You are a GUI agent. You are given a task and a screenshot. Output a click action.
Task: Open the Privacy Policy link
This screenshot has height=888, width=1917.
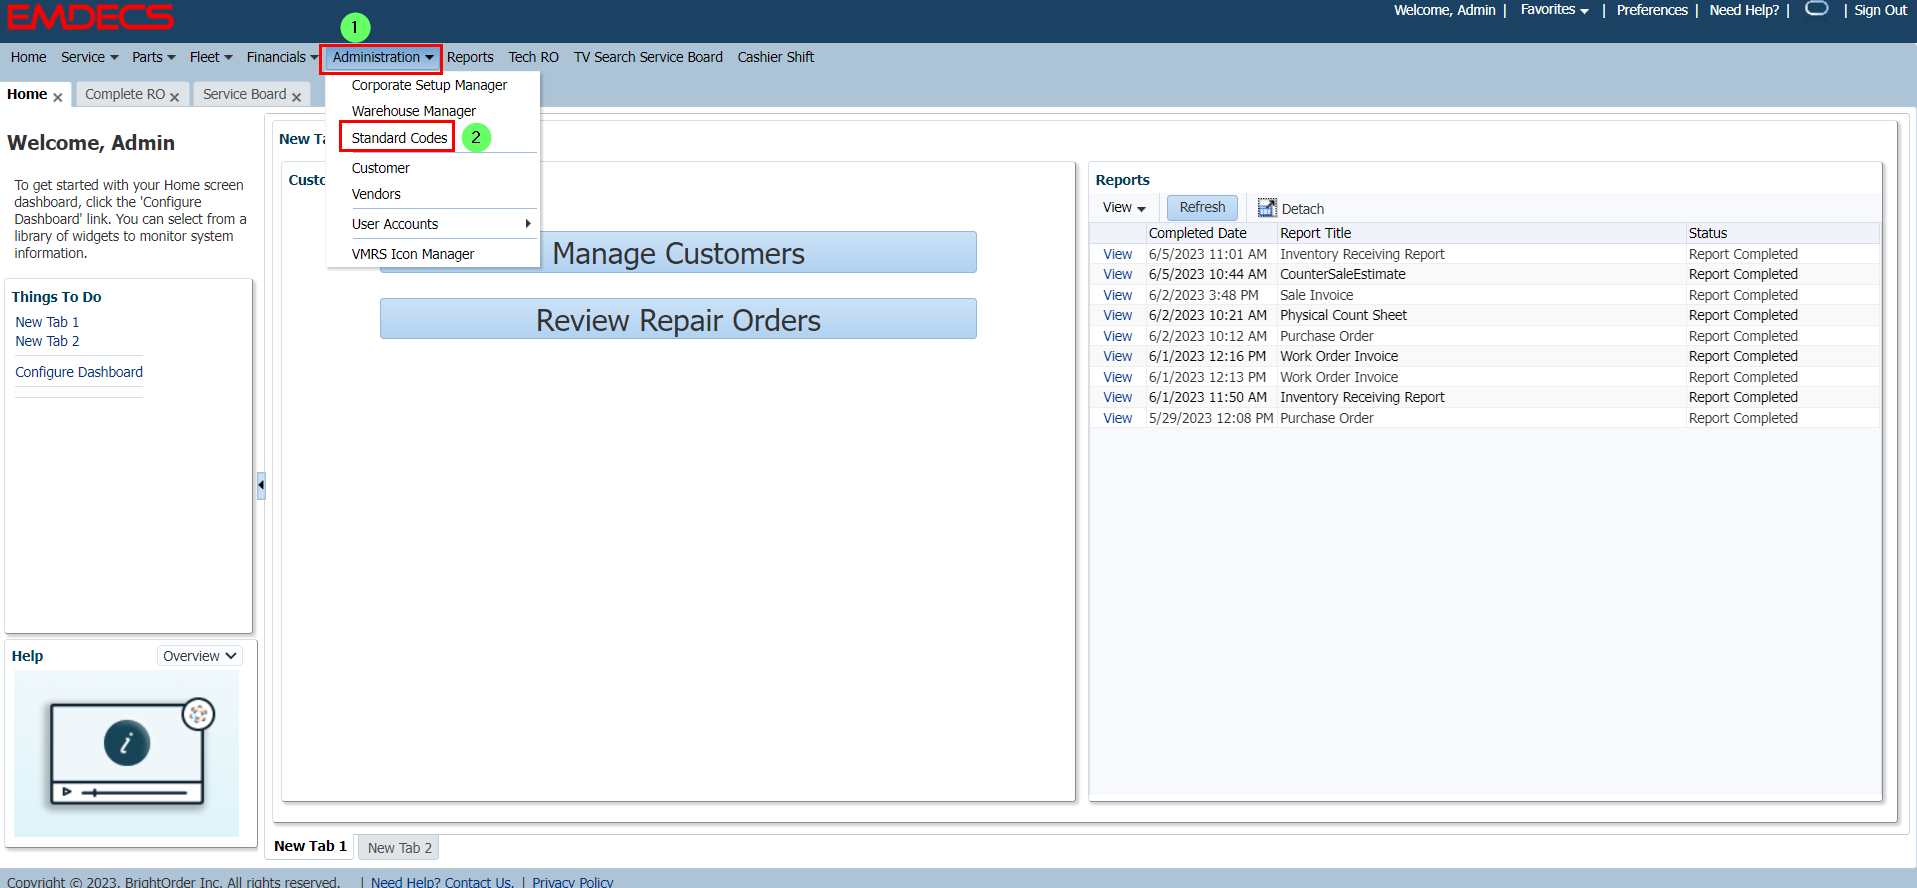[x=572, y=881]
